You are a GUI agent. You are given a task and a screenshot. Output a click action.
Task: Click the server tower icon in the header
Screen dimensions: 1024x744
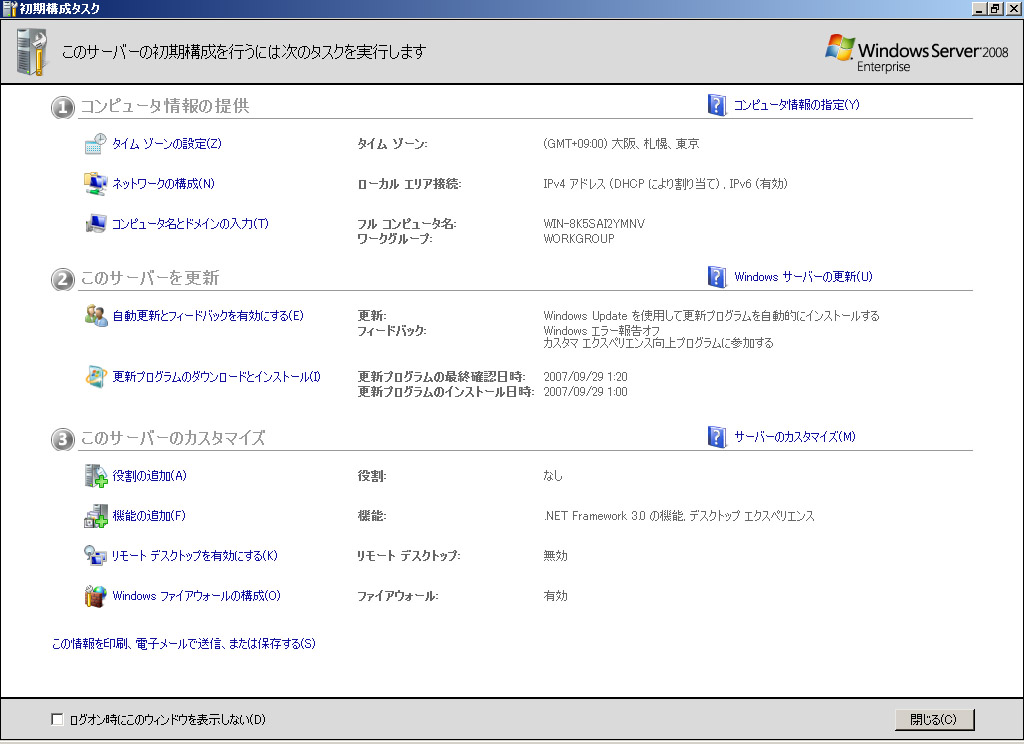click(x=33, y=52)
